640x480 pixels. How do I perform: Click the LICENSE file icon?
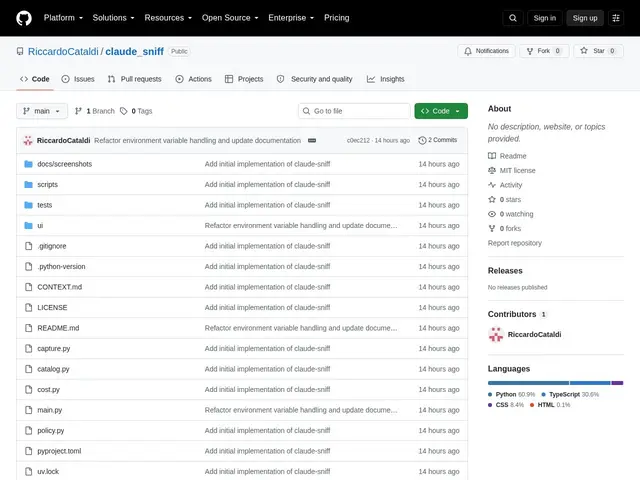click(28, 307)
